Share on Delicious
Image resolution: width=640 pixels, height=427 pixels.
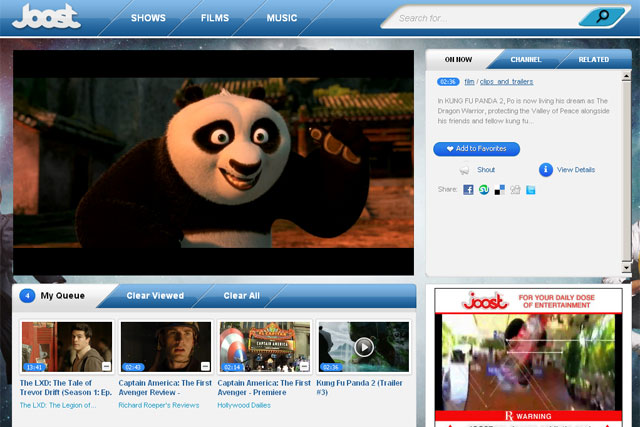point(500,190)
